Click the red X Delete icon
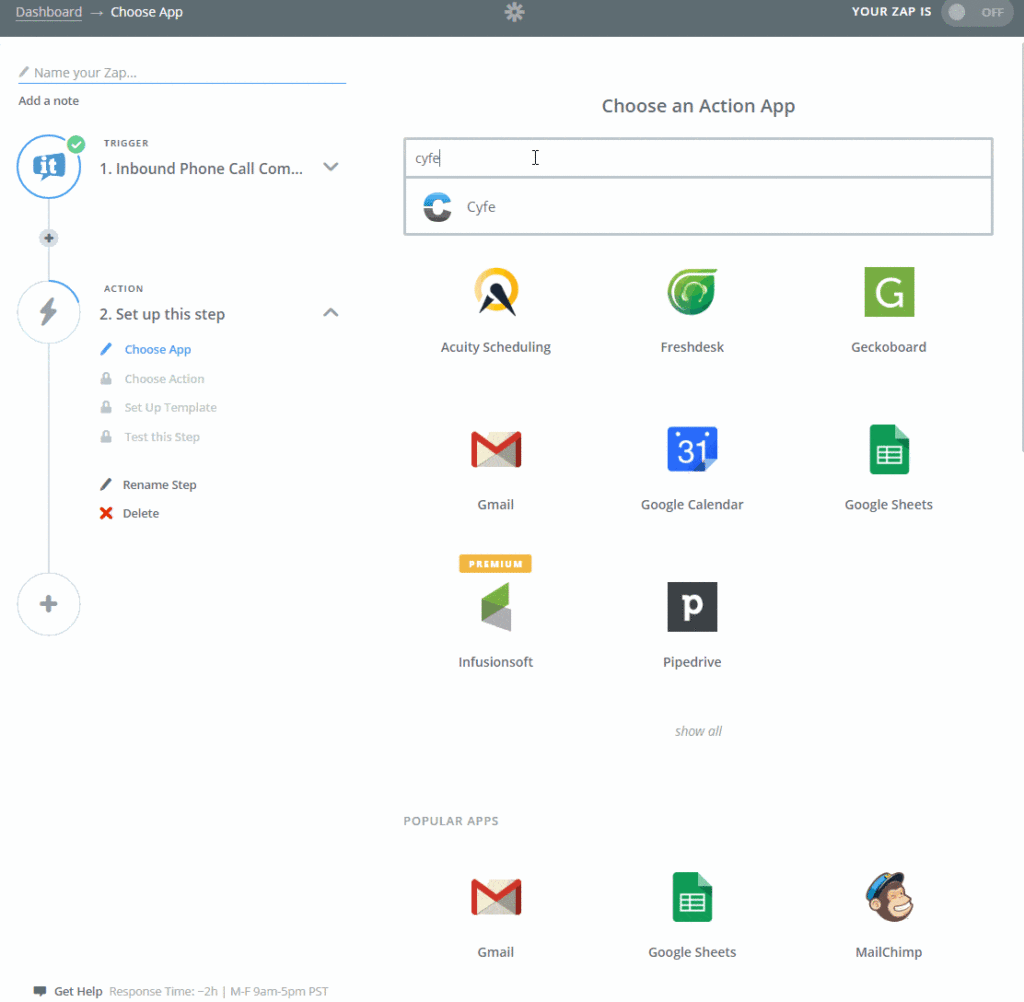Viewport: 1024px width, 1002px height. click(x=106, y=513)
